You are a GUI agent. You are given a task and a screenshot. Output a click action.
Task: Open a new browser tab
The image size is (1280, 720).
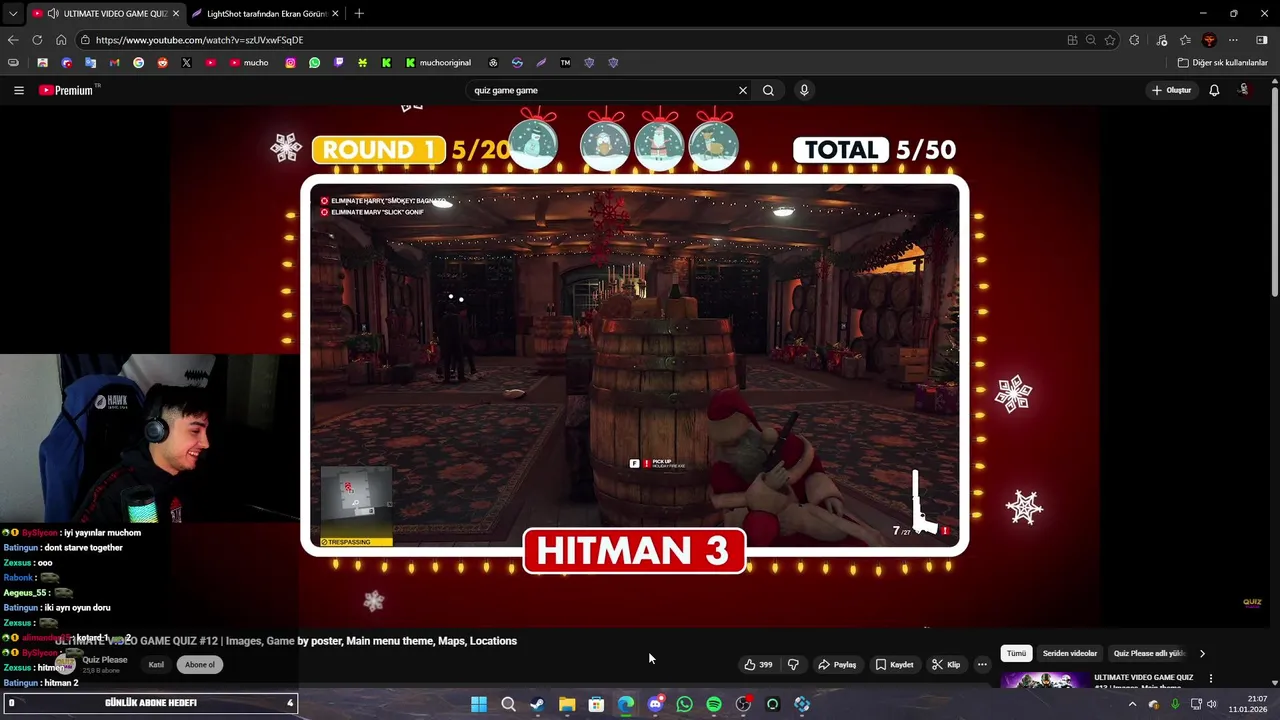(x=359, y=13)
